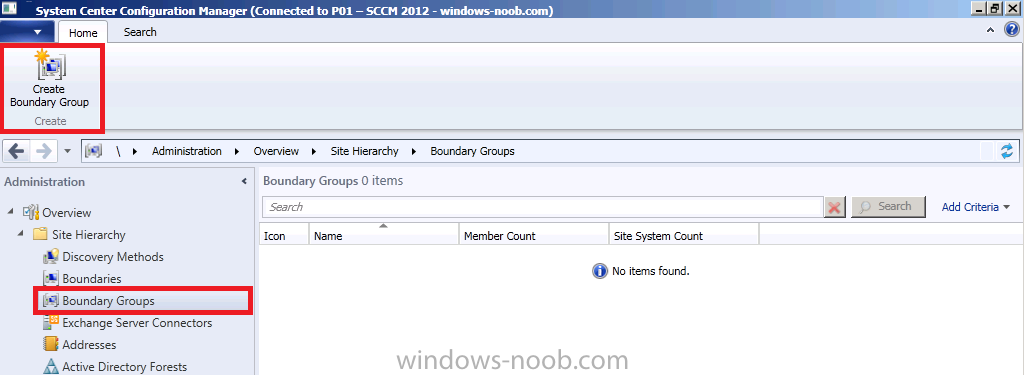
Task: Collapse the ribbon with the up arrow
Action: (990, 29)
